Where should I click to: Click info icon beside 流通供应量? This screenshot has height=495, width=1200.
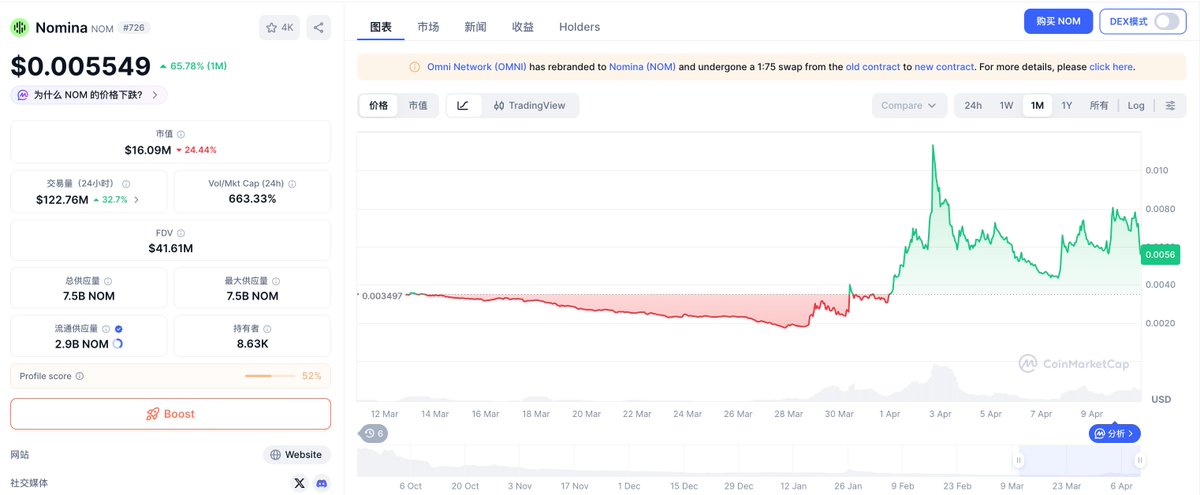[107, 328]
